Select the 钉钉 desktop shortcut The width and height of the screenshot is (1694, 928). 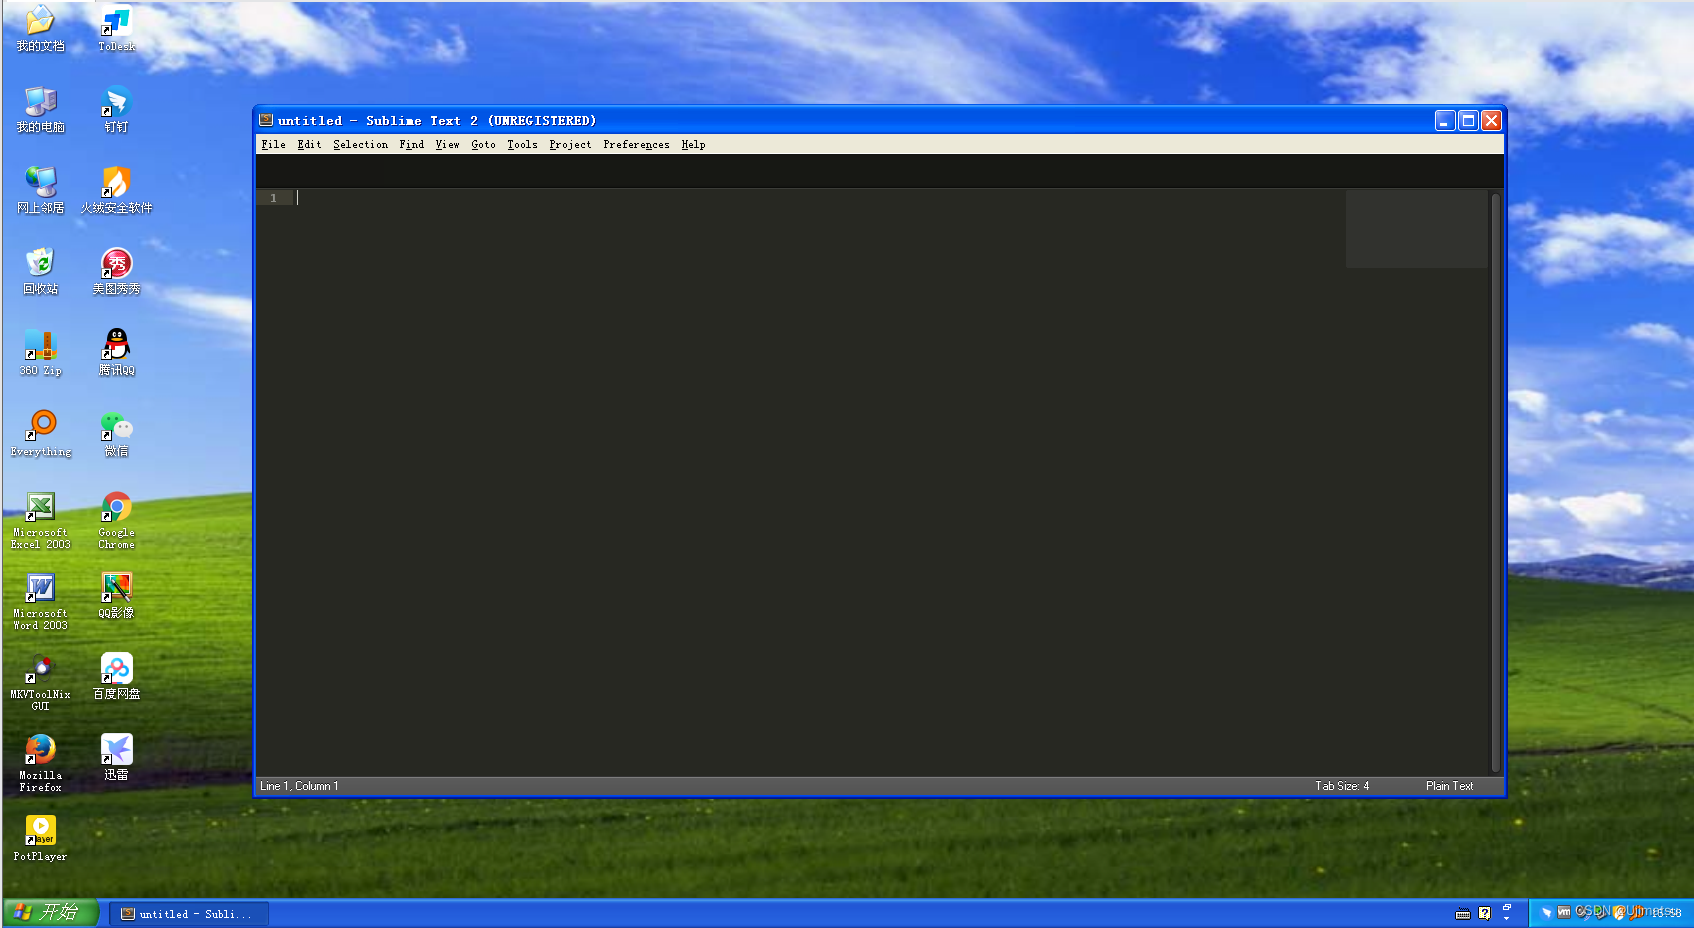point(116,109)
